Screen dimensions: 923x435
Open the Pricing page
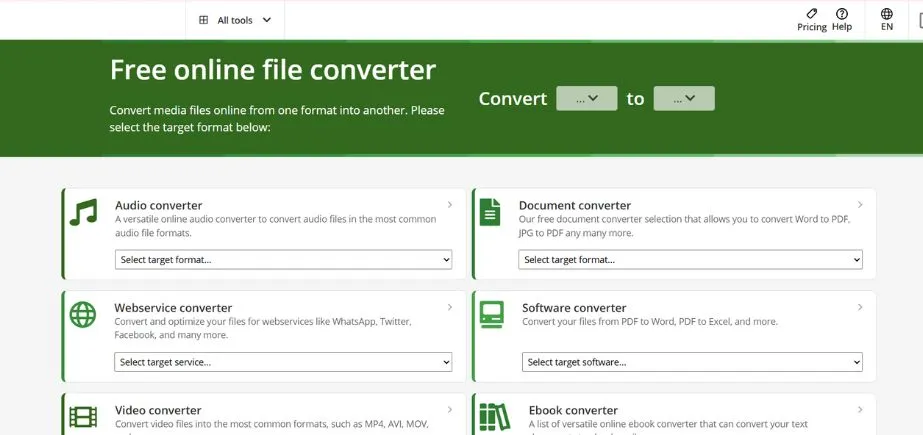[x=812, y=20]
